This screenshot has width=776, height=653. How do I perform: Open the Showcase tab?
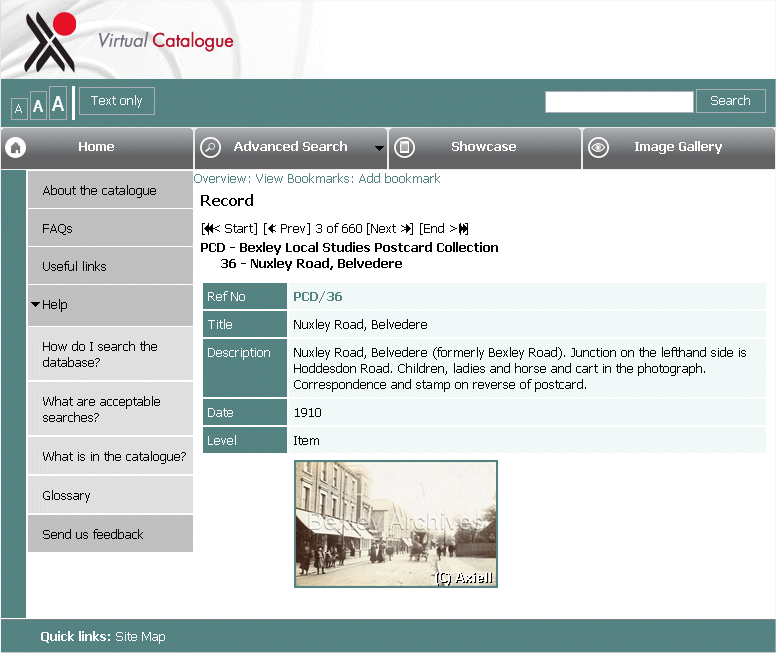pos(483,147)
